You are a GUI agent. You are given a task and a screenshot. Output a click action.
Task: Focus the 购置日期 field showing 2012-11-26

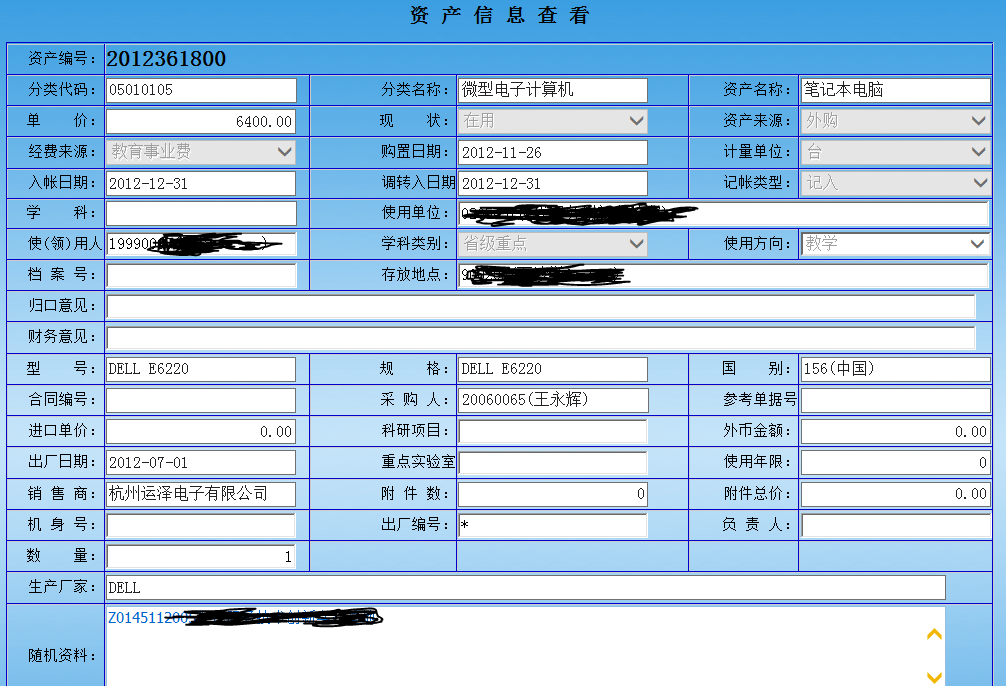(552, 152)
